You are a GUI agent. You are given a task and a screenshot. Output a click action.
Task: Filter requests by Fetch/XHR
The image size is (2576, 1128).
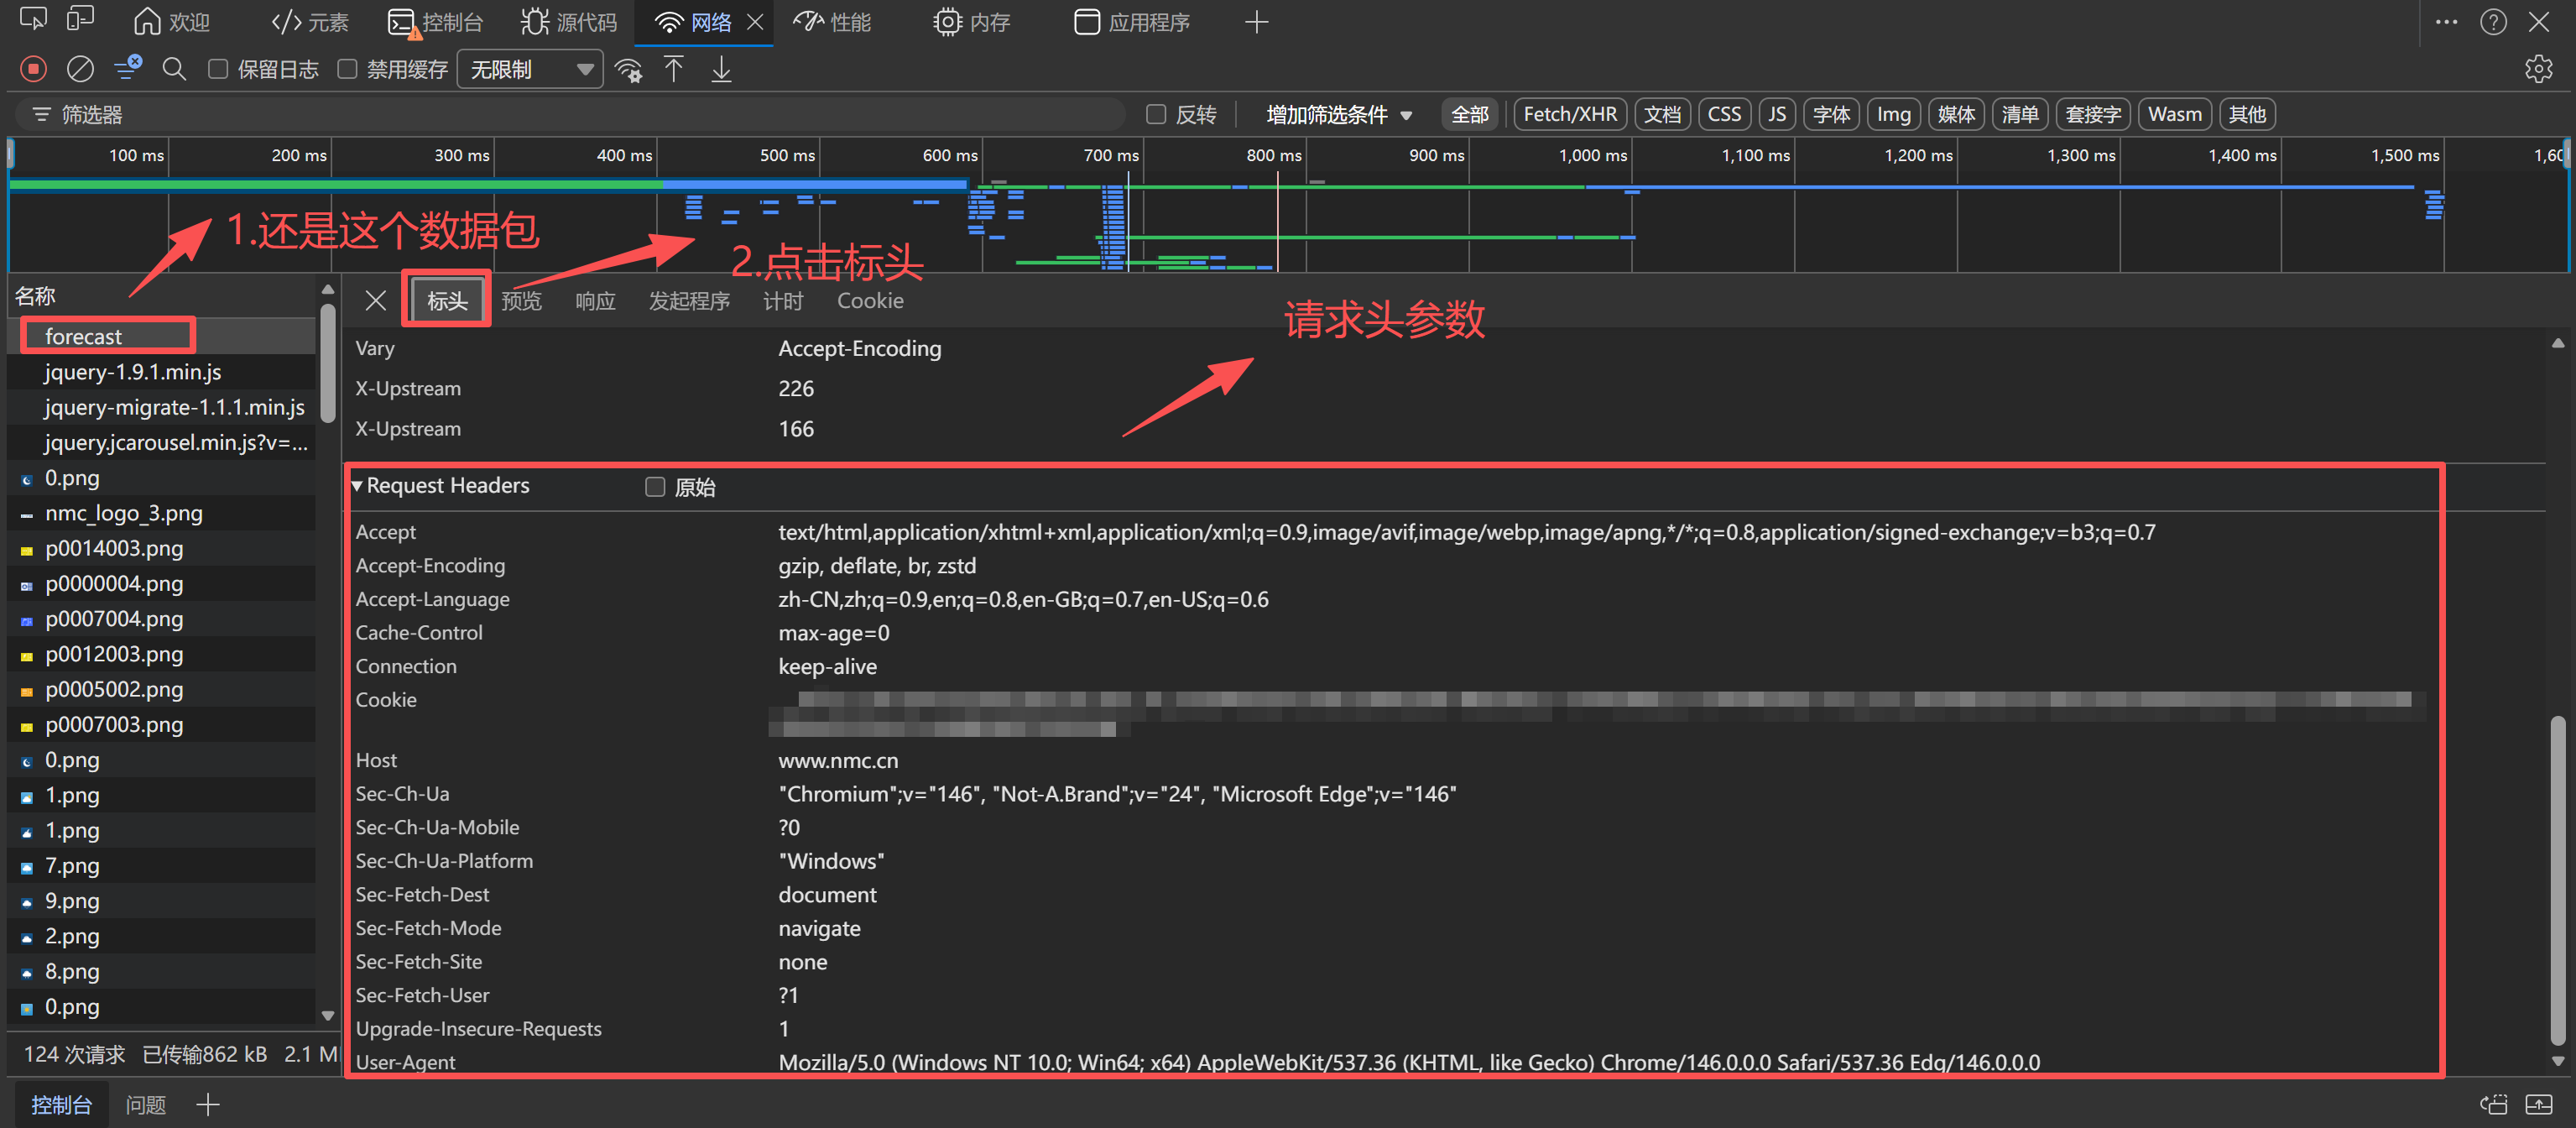(1569, 115)
